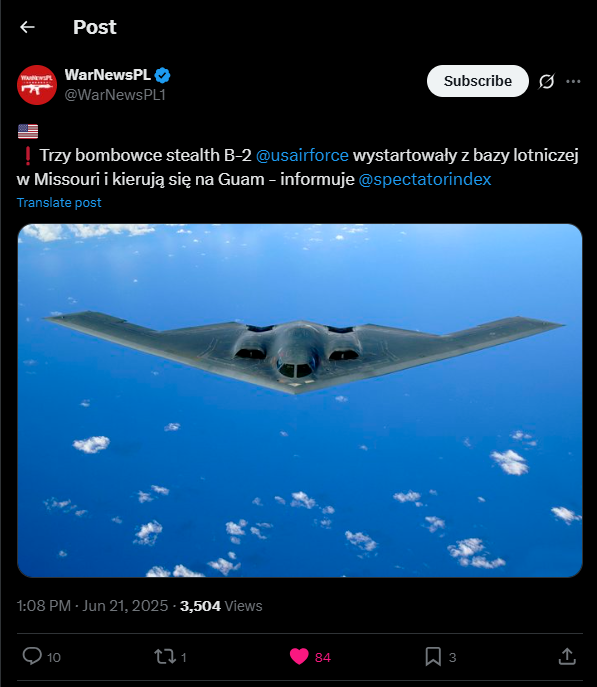Toggle the bookmark for this post
This screenshot has height=687, width=597.
[433, 657]
